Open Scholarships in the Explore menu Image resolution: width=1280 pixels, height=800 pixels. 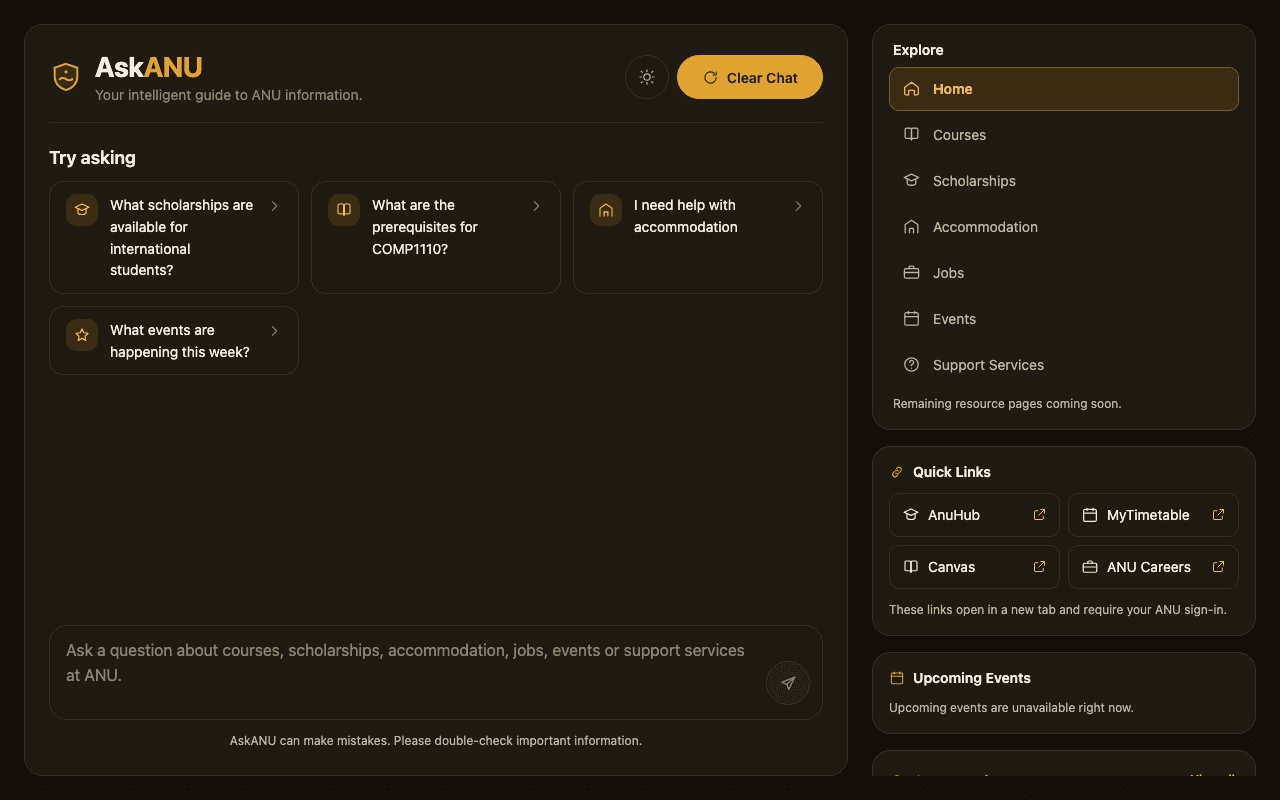1064,181
